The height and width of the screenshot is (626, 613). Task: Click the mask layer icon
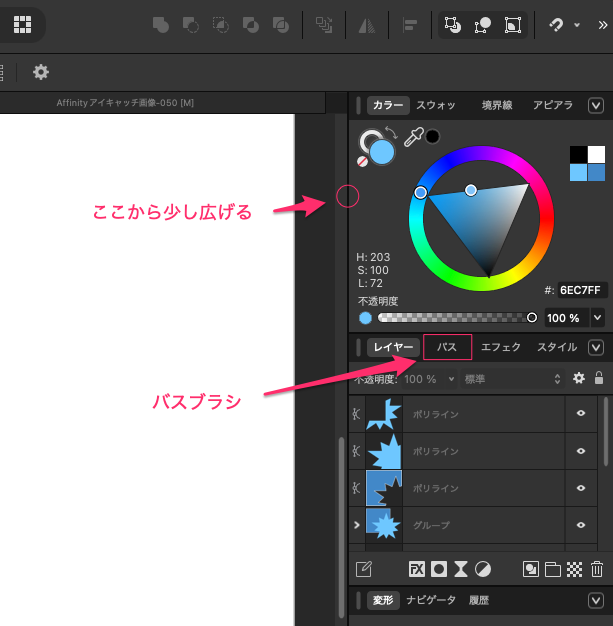coord(439,570)
